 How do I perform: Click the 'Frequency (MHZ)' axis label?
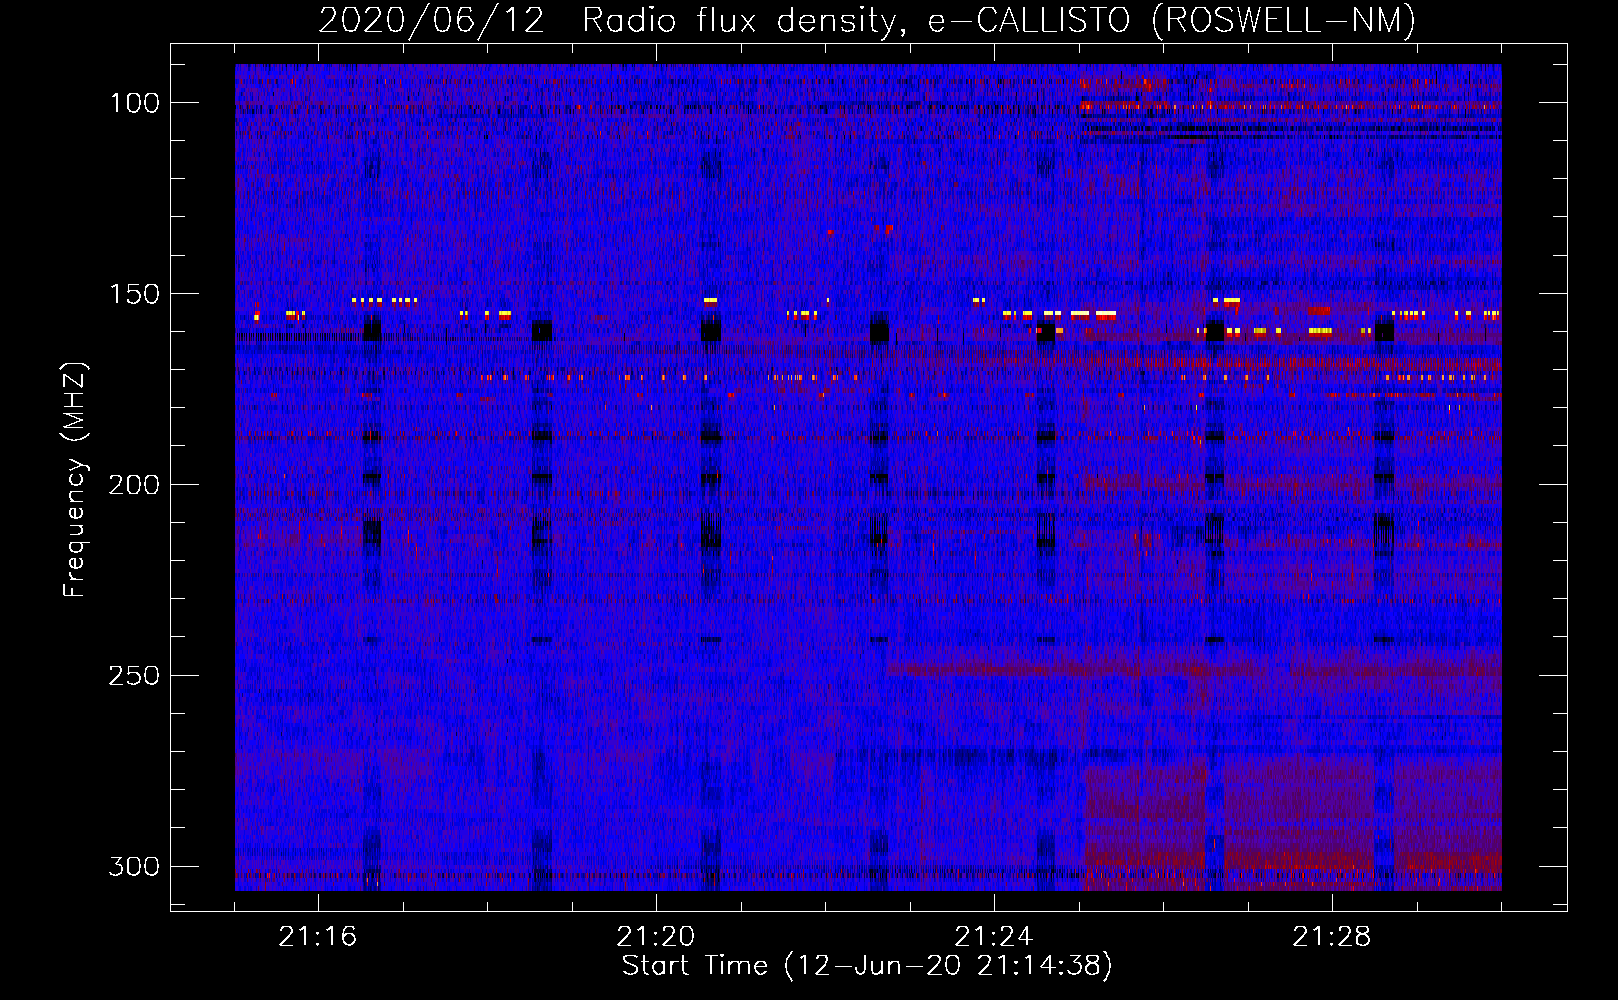pos(75,480)
